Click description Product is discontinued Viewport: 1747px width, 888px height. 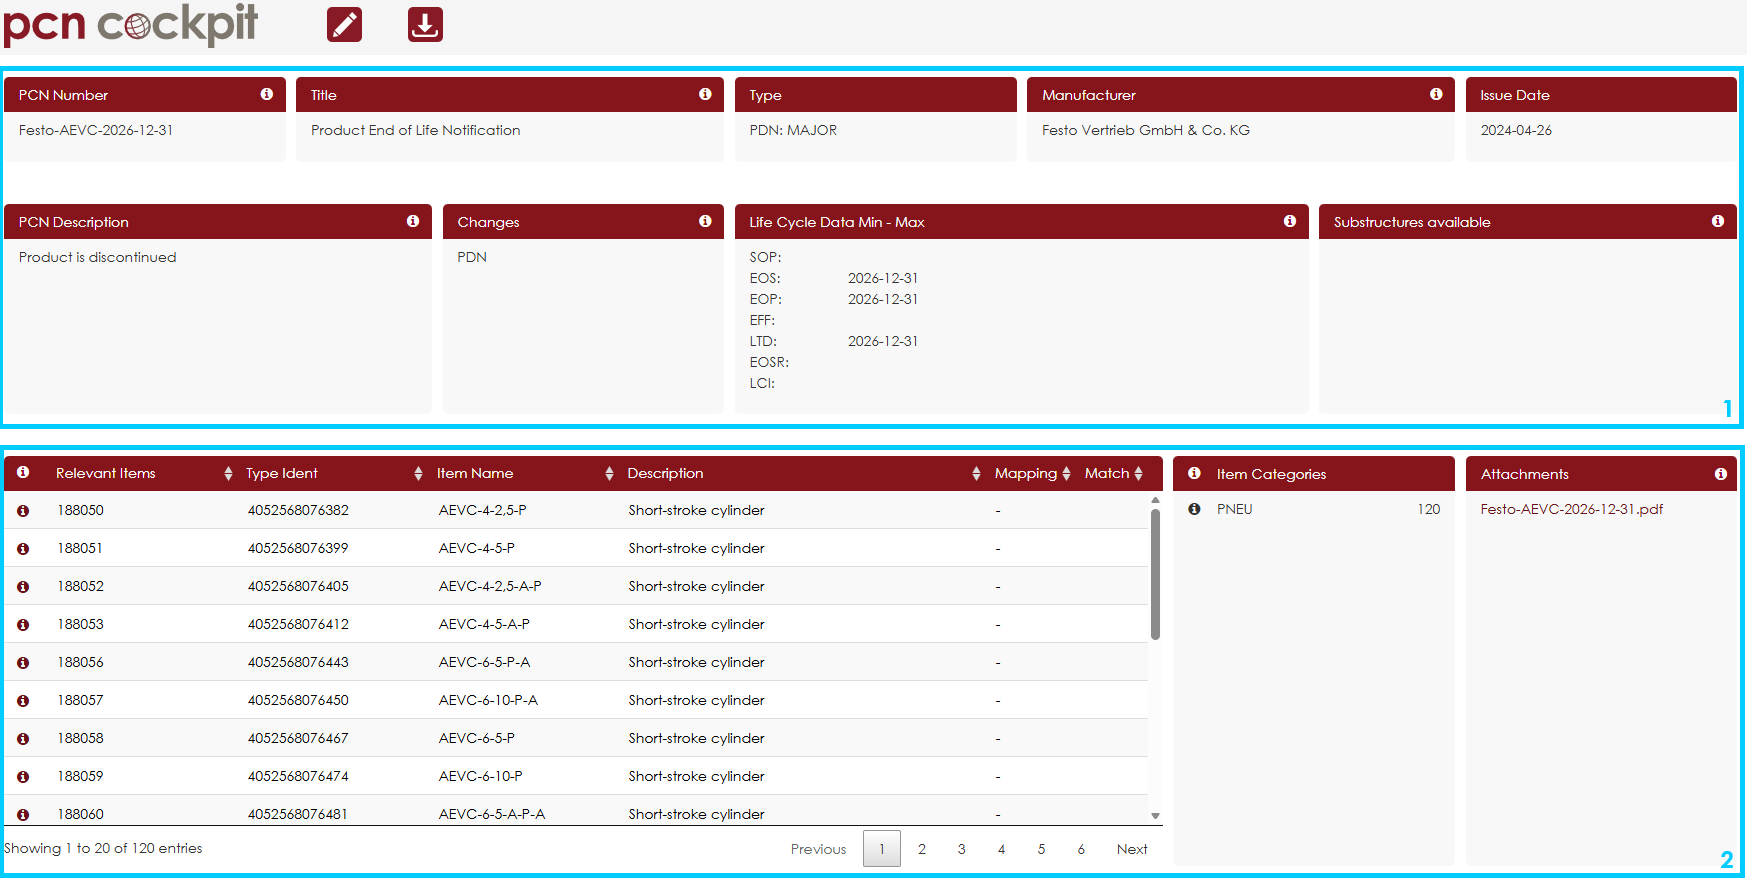(97, 257)
